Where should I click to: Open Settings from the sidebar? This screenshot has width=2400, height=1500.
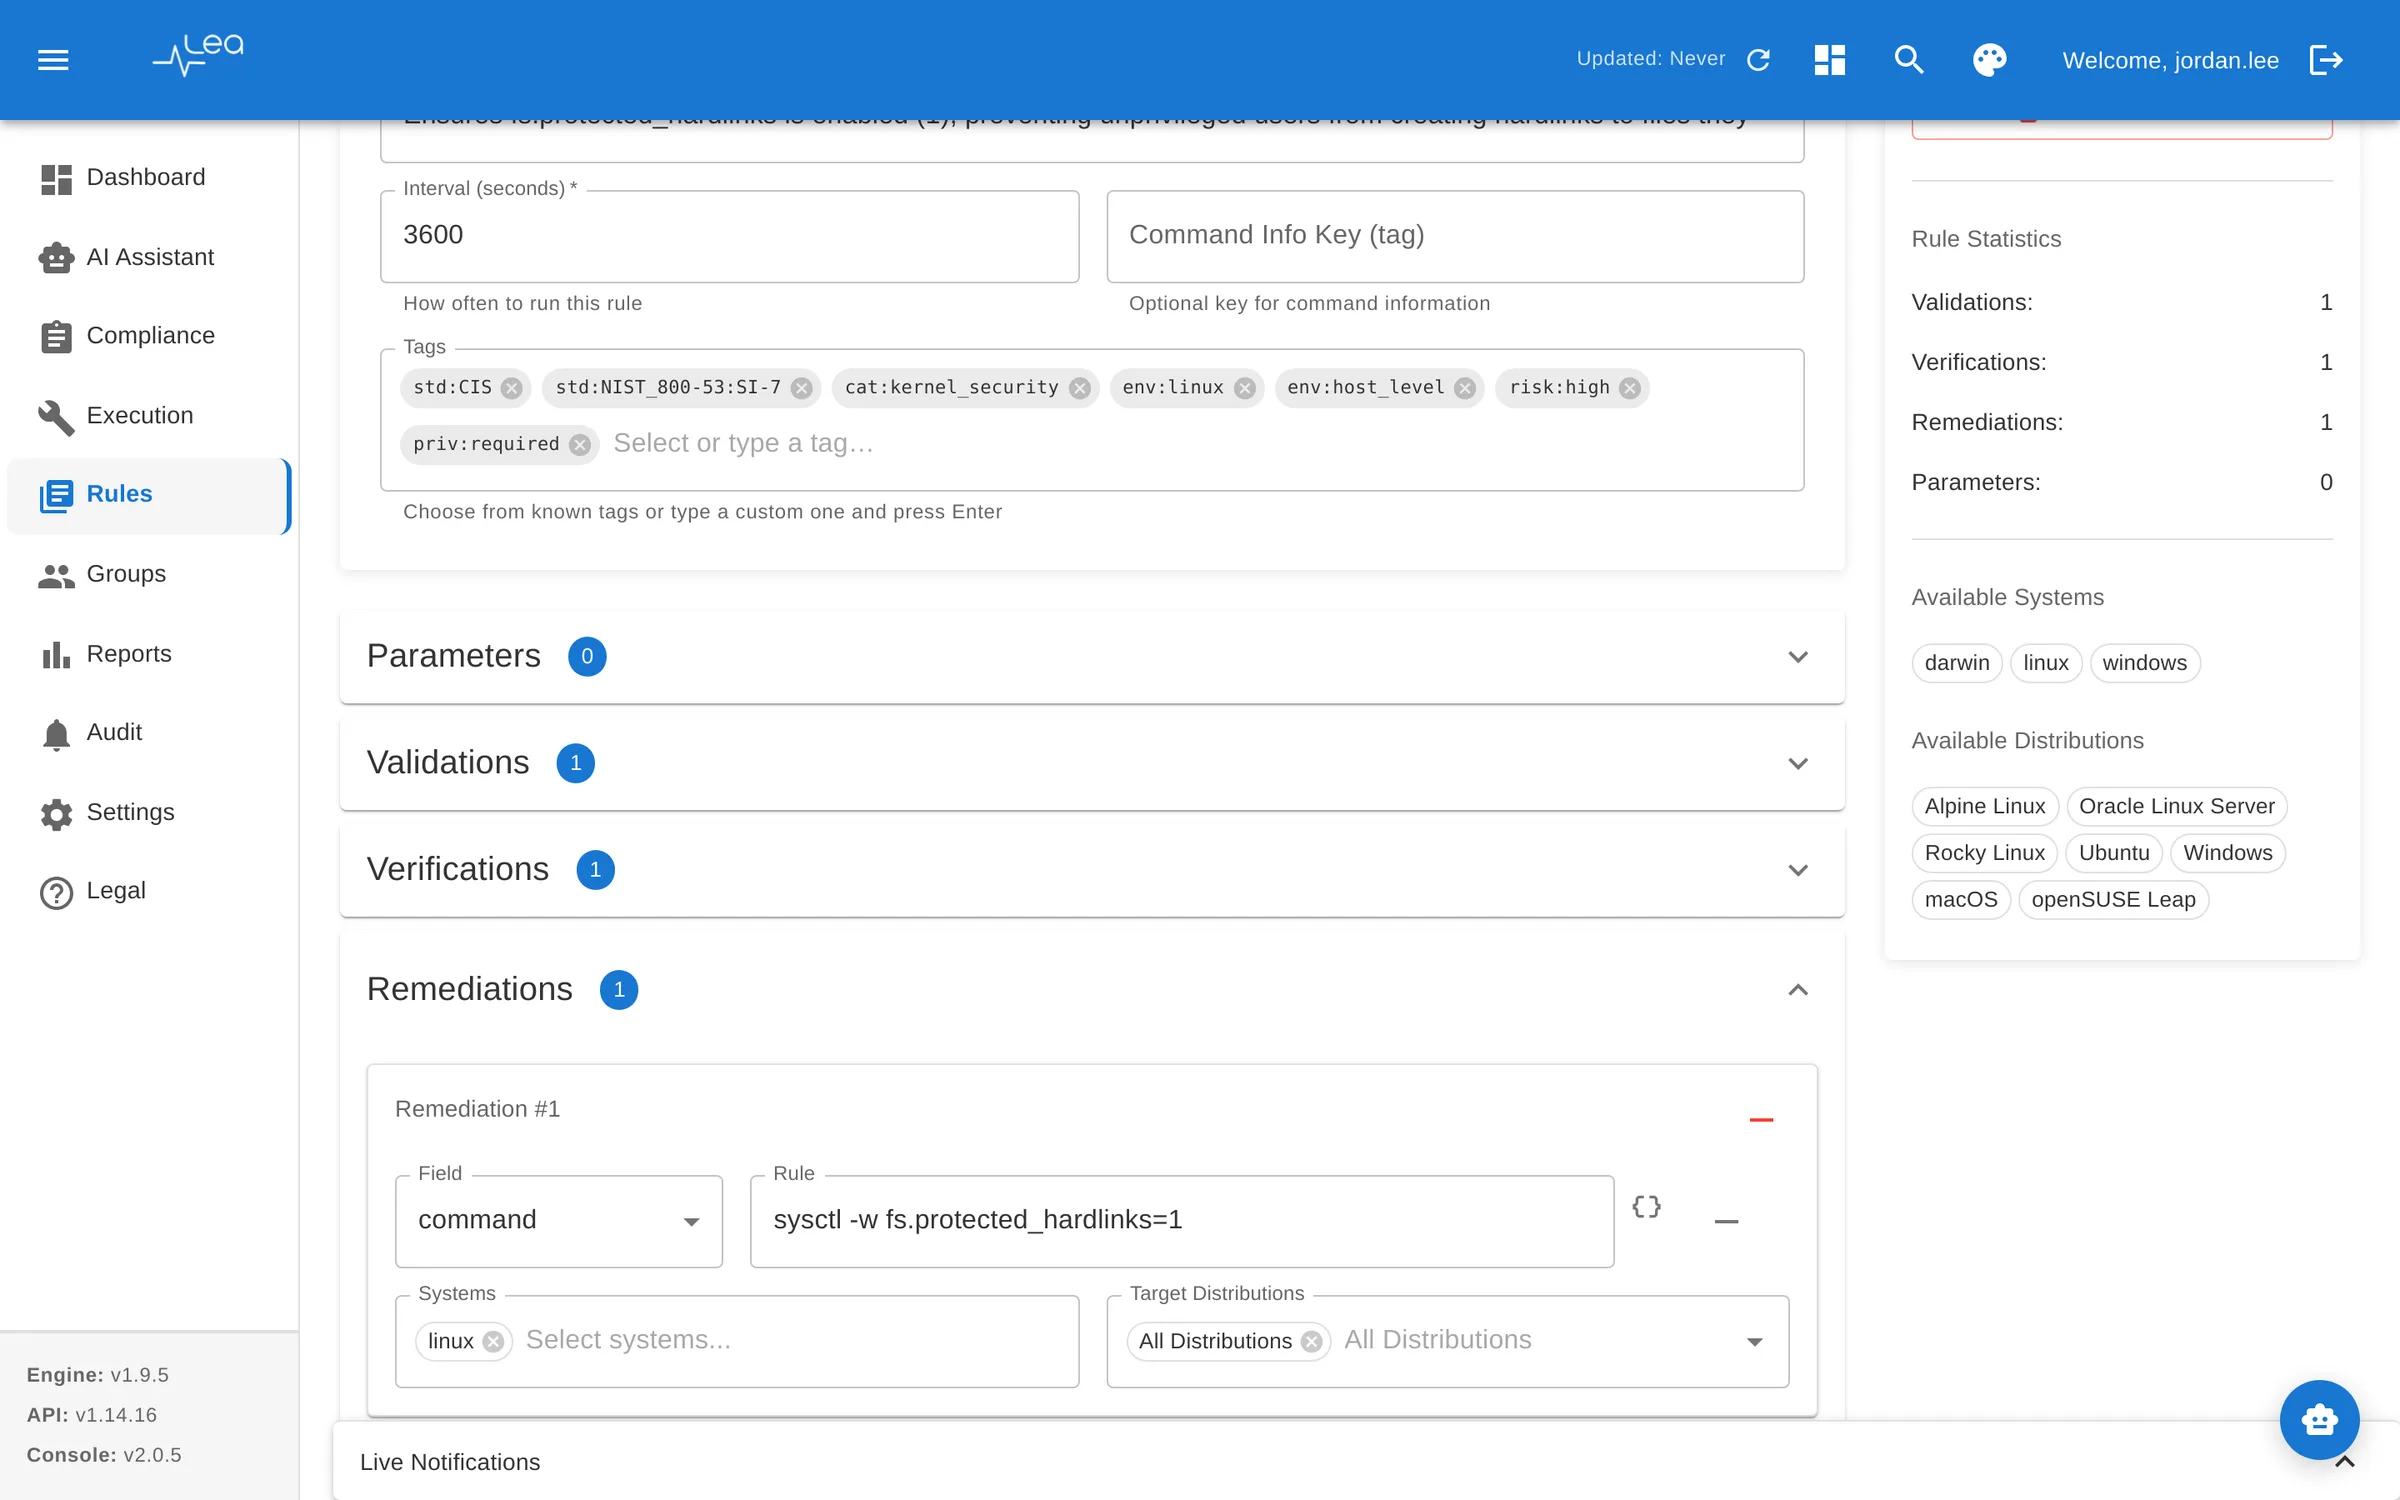point(148,812)
